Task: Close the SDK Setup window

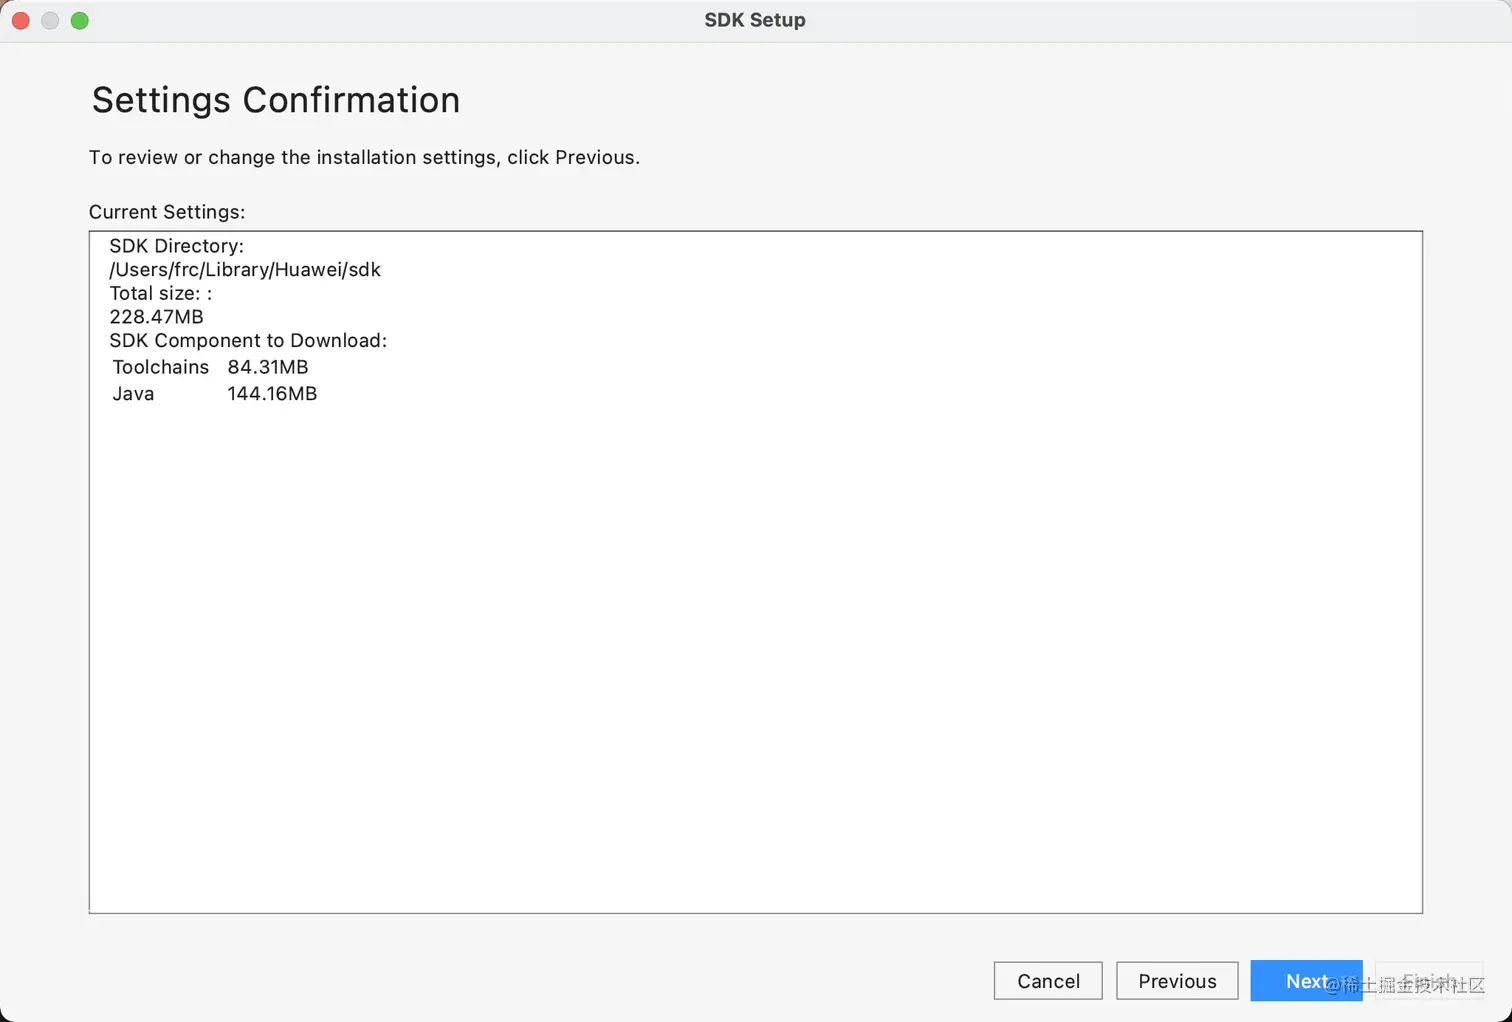Action: click(x=21, y=20)
